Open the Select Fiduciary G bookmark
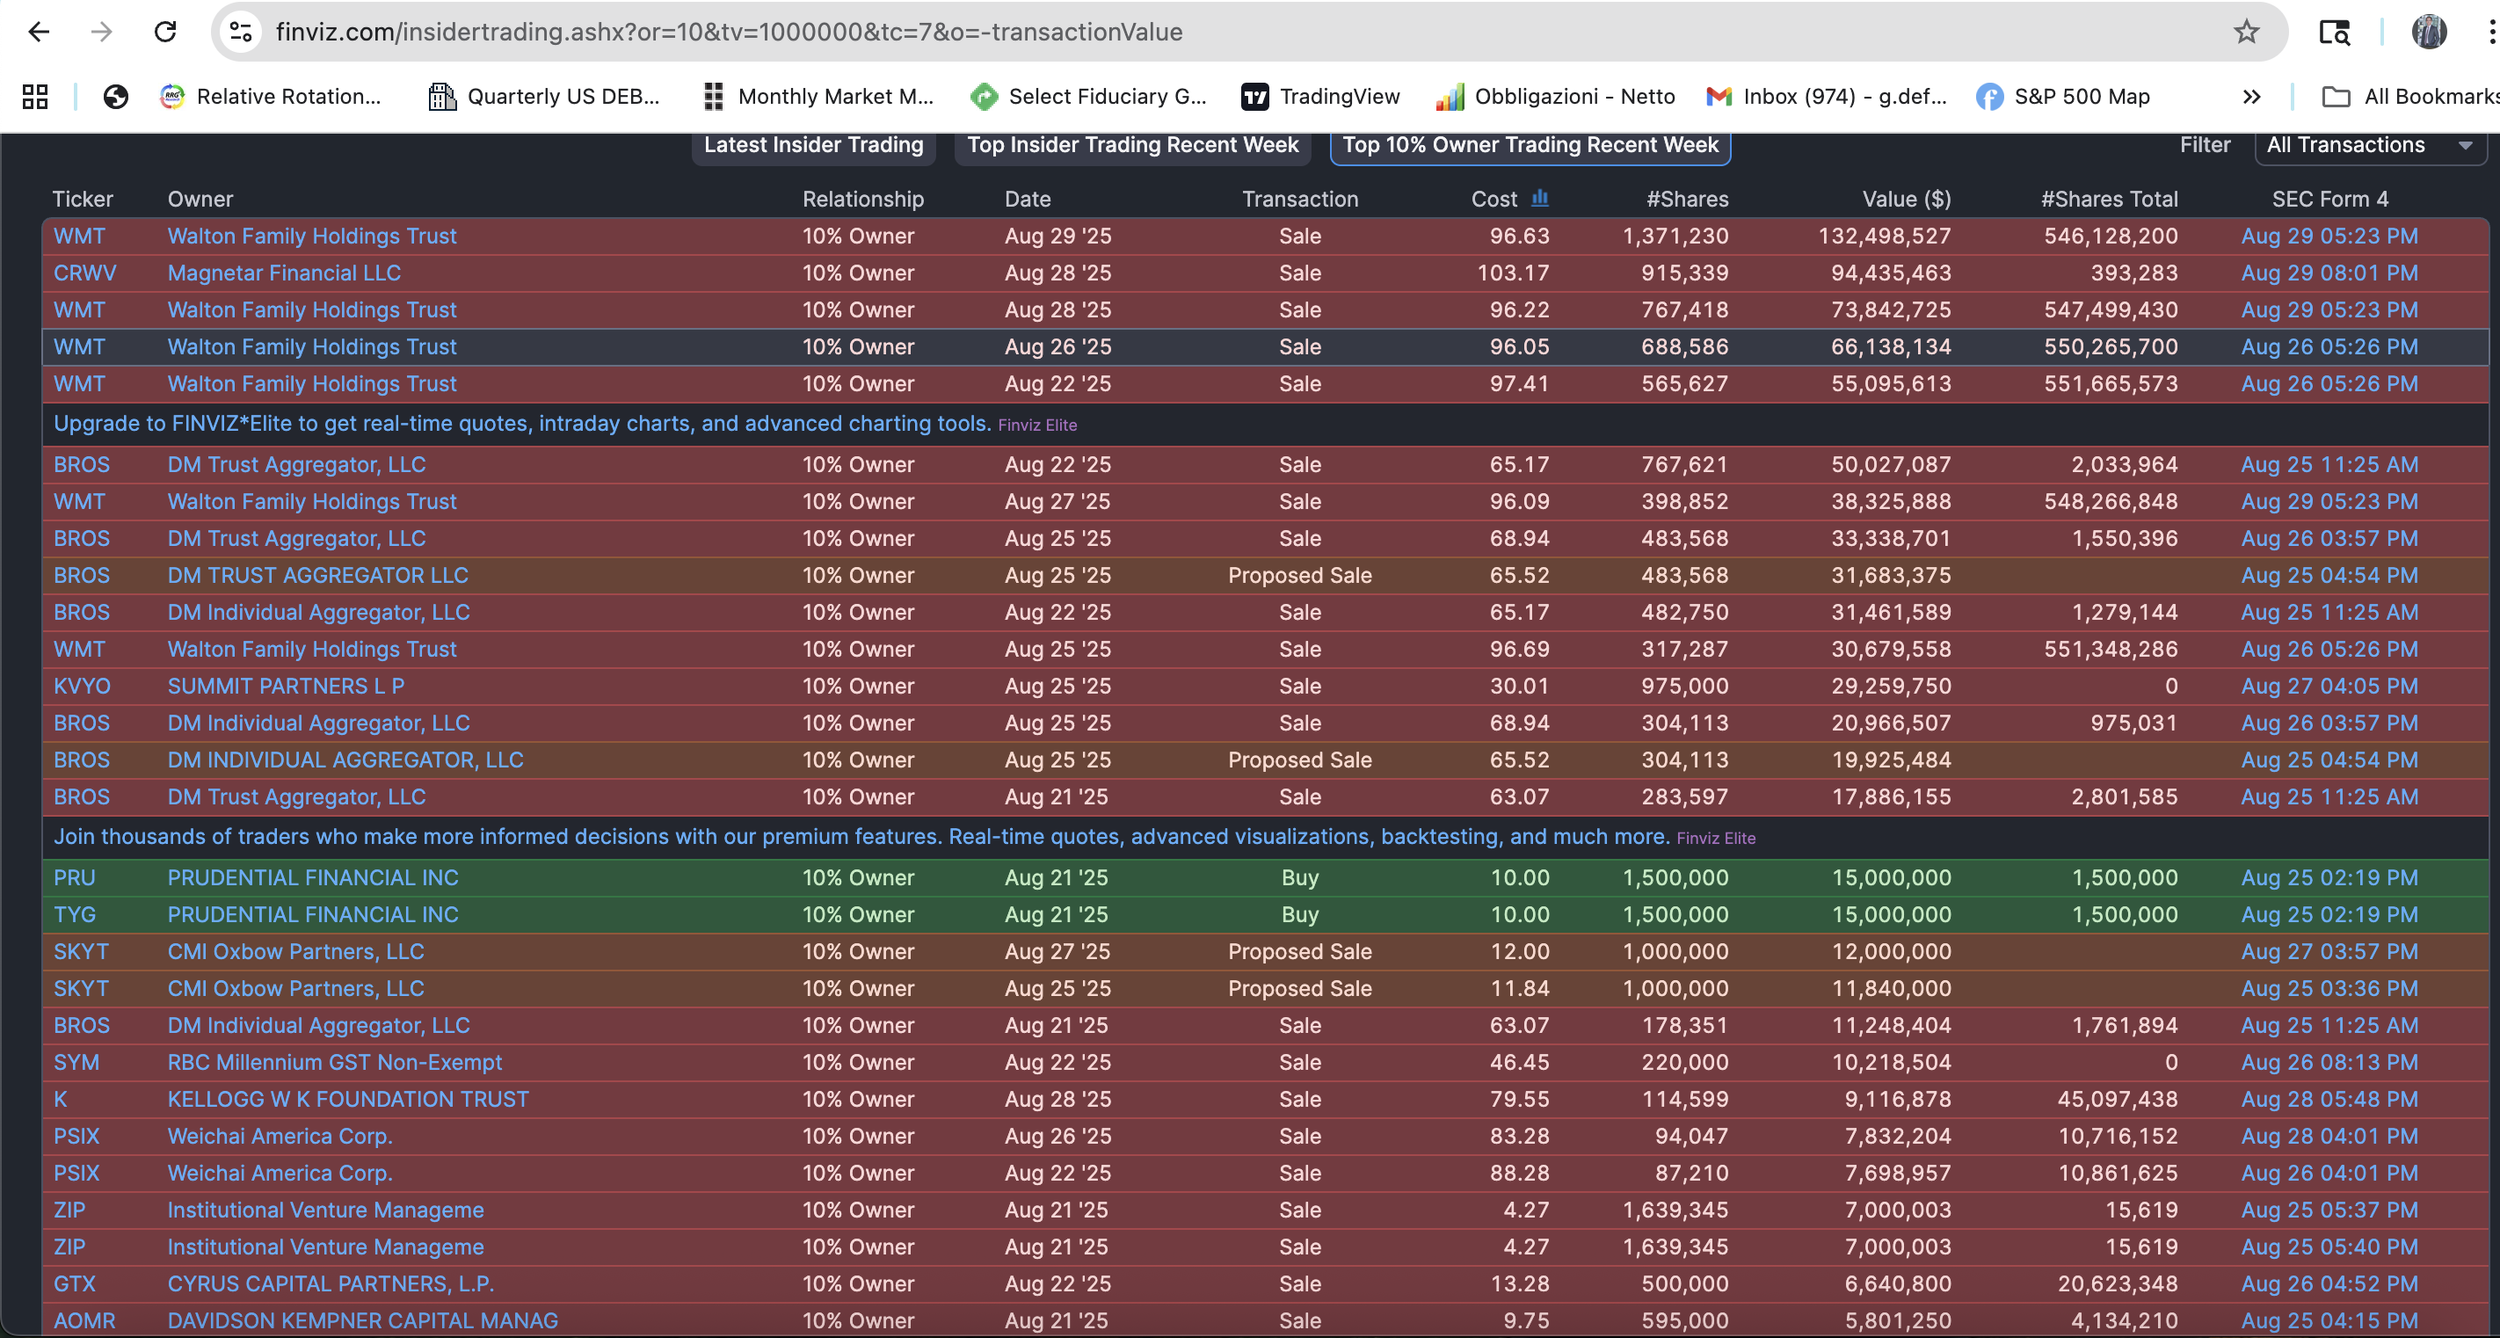This screenshot has height=1338, width=2500. [1089, 96]
